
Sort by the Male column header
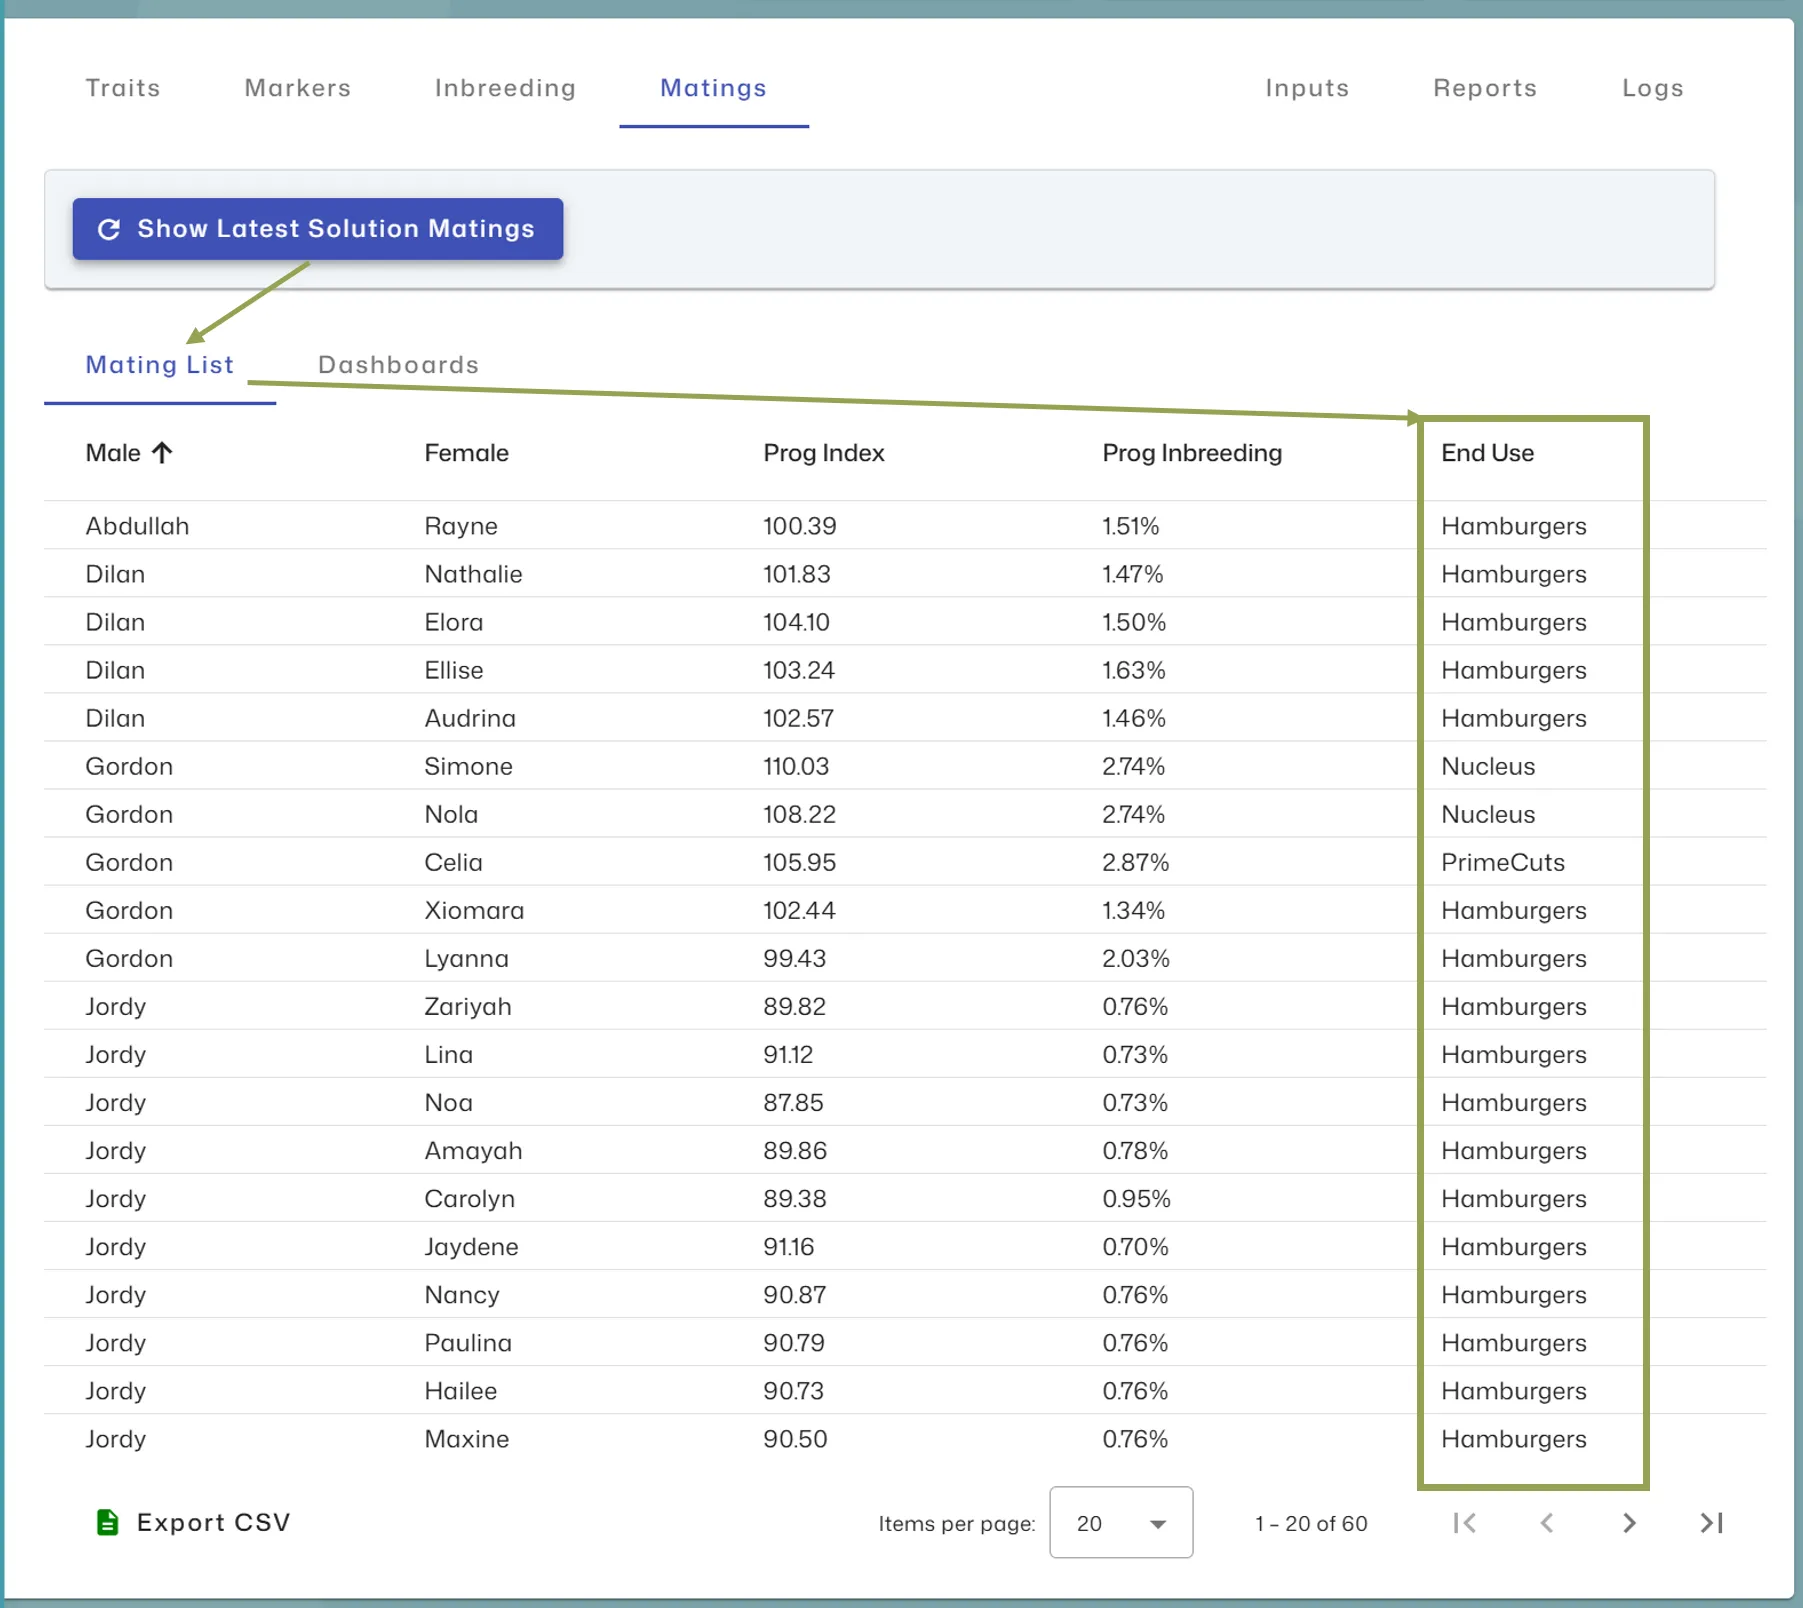[x=113, y=453]
